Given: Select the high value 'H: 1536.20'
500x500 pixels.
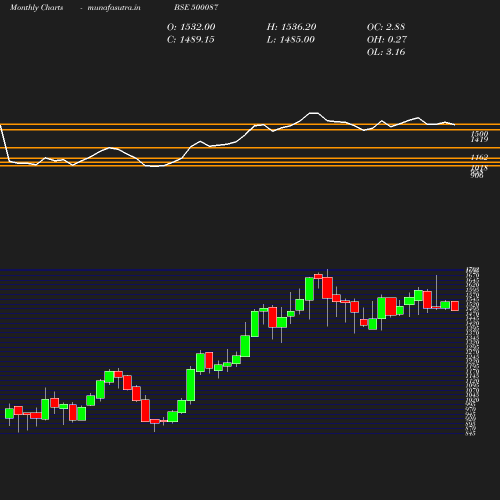Looking at the screenshot, I should tap(291, 27).
